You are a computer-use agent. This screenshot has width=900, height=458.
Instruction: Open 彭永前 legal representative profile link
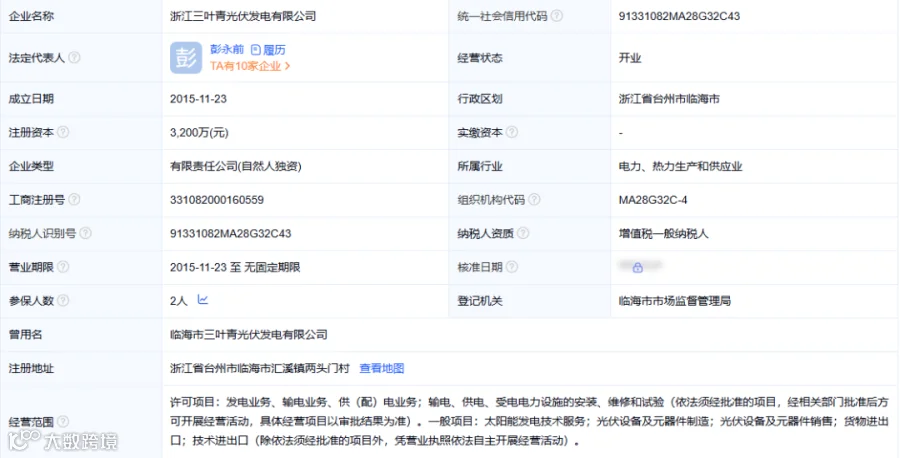click(x=227, y=50)
